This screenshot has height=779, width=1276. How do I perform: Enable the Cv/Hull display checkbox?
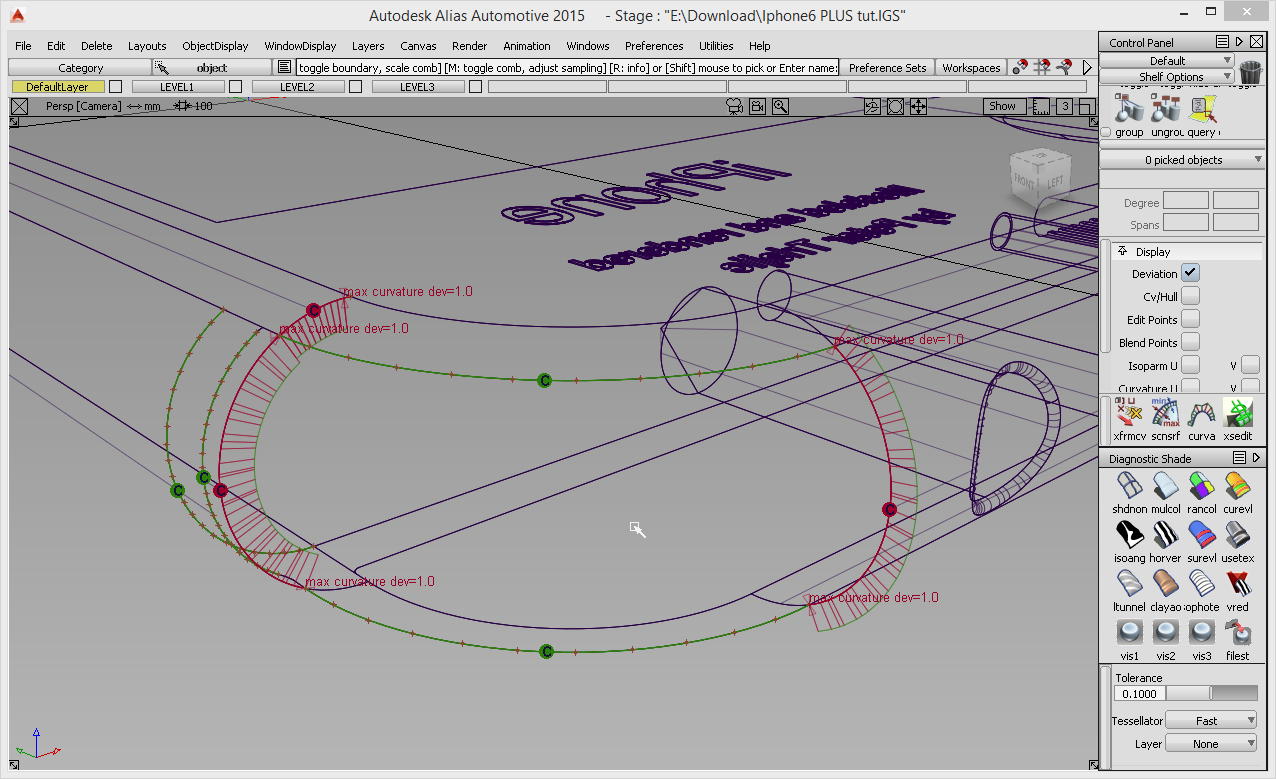[1190, 296]
